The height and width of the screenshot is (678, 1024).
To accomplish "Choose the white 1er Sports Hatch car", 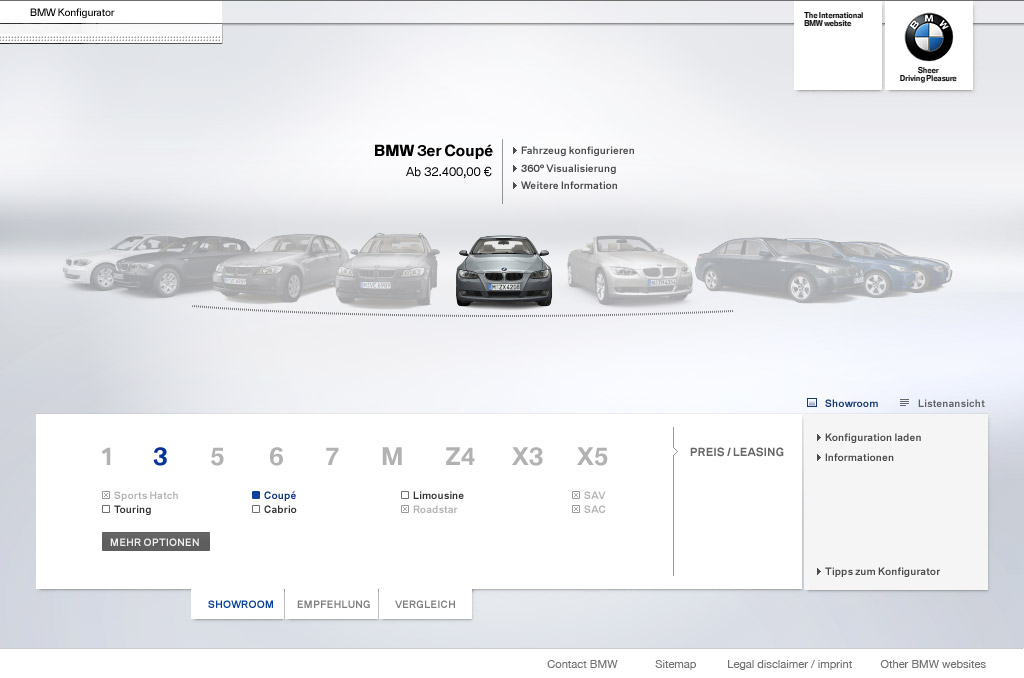I will (x=91, y=263).
